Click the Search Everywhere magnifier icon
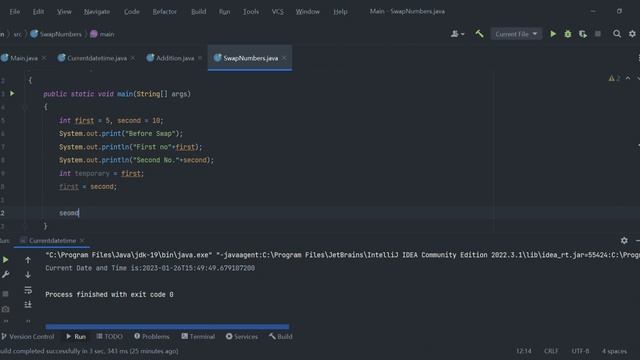Image resolution: width=640 pixels, height=360 pixels. pyautogui.click(x=617, y=34)
